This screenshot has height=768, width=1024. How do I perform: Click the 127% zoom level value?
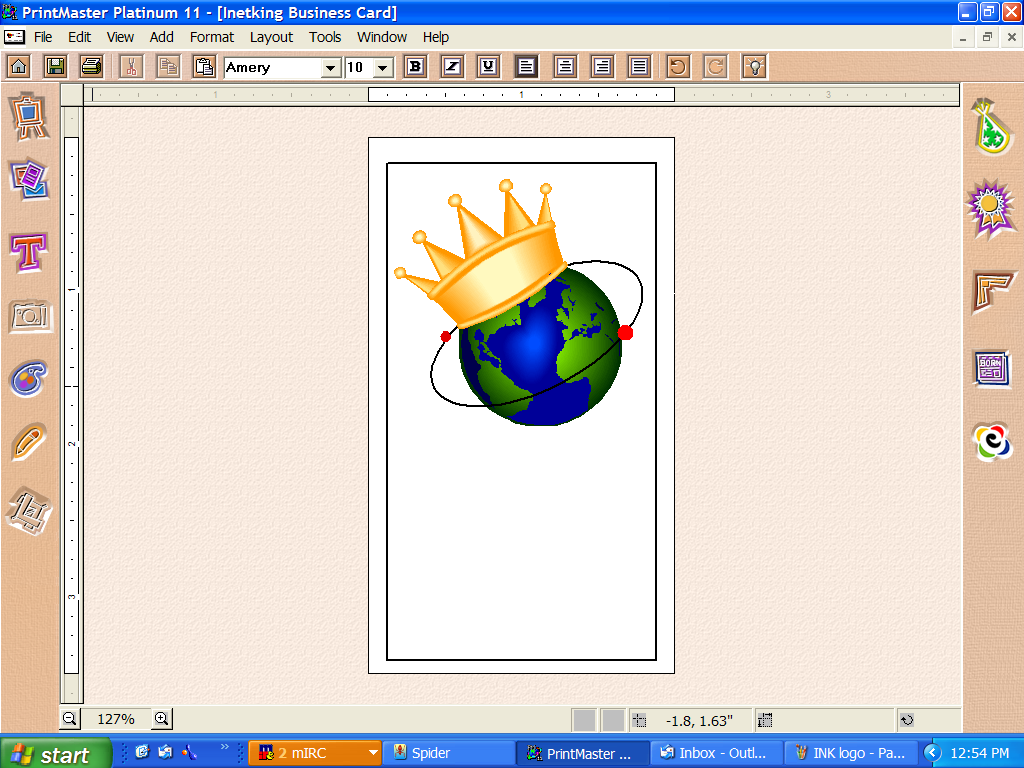(116, 720)
